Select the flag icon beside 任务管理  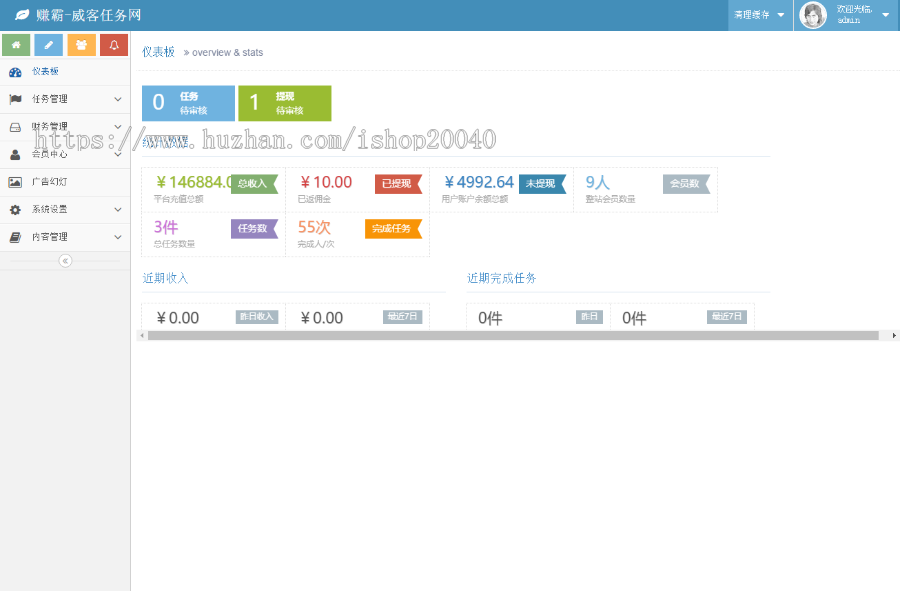pyautogui.click(x=14, y=99)
